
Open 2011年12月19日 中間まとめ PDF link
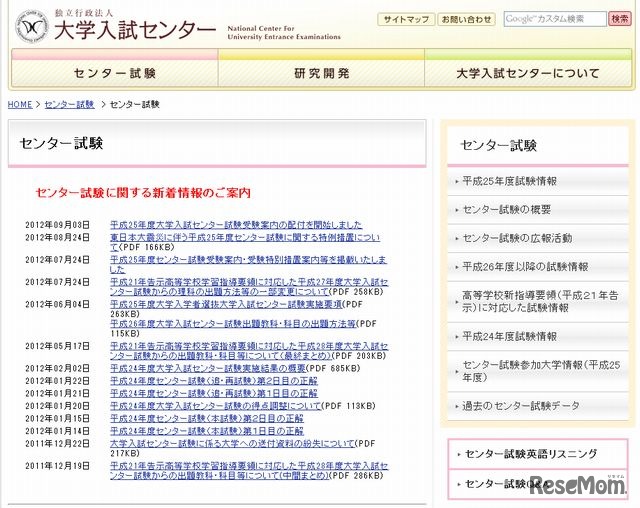click(249, 470)
